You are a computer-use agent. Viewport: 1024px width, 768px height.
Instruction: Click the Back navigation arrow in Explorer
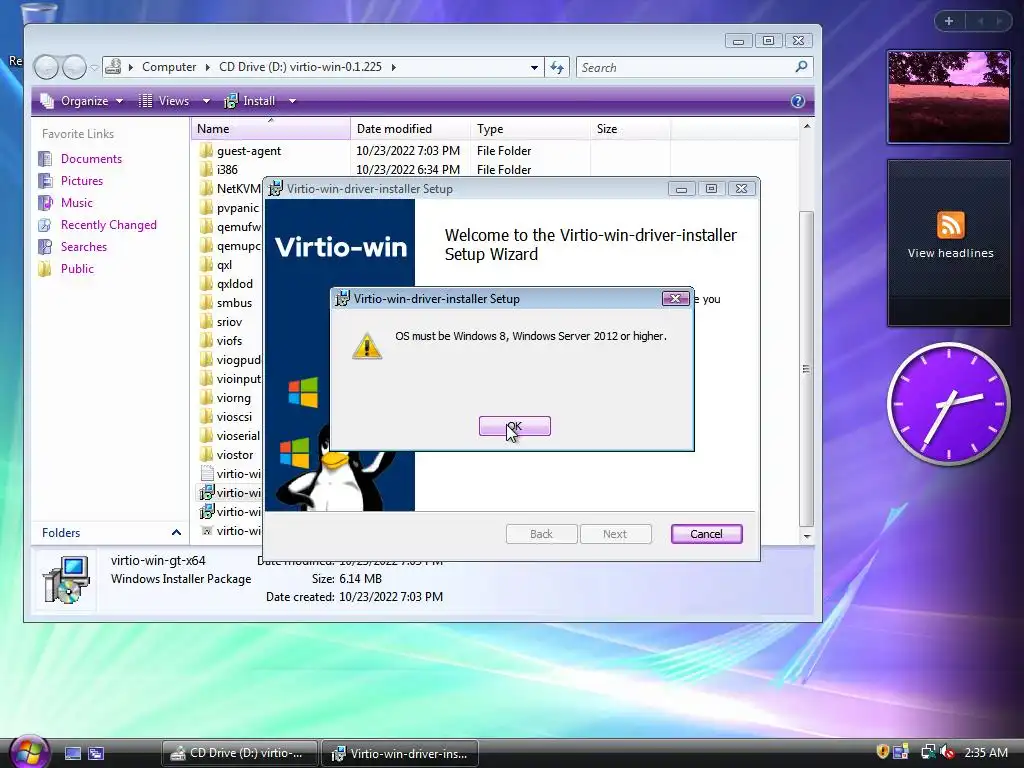point(46,67)
